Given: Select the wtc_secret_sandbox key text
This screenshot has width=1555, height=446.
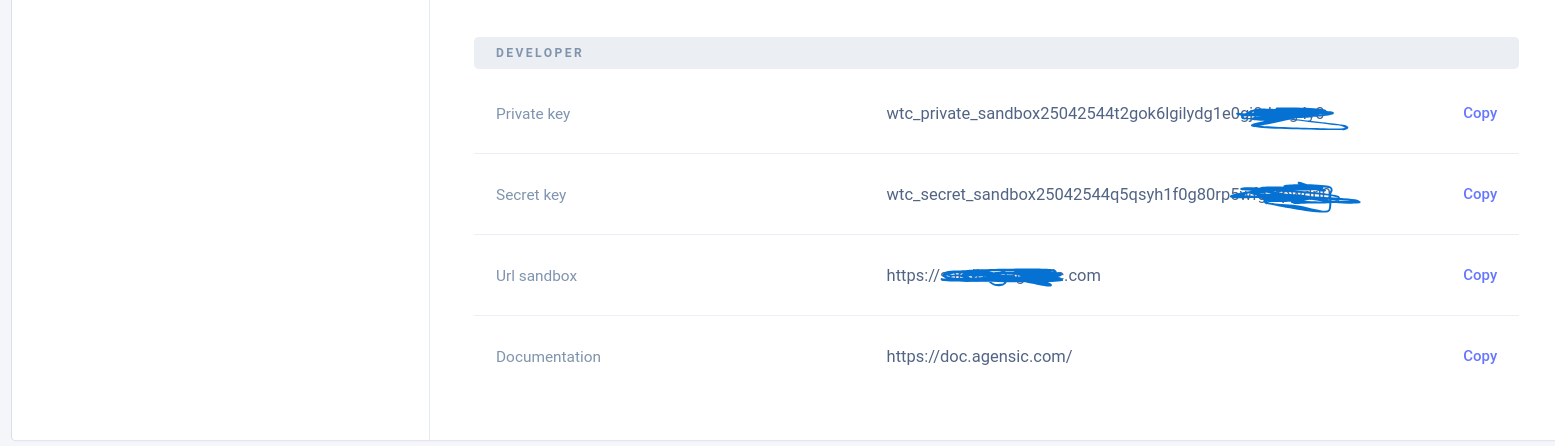Looking at the screenshot, I should [1109, 195].
